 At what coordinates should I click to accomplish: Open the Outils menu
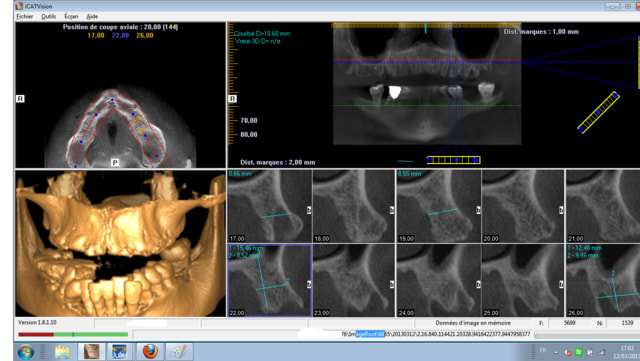(49, 16)
